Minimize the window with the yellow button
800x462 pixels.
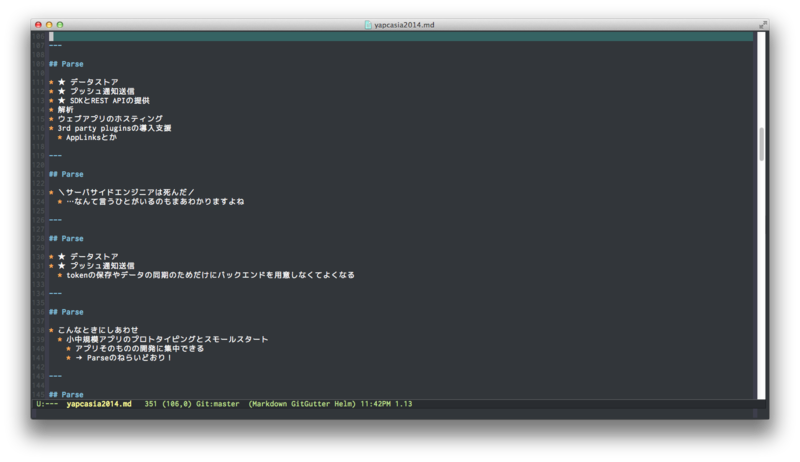coord(49,24)
